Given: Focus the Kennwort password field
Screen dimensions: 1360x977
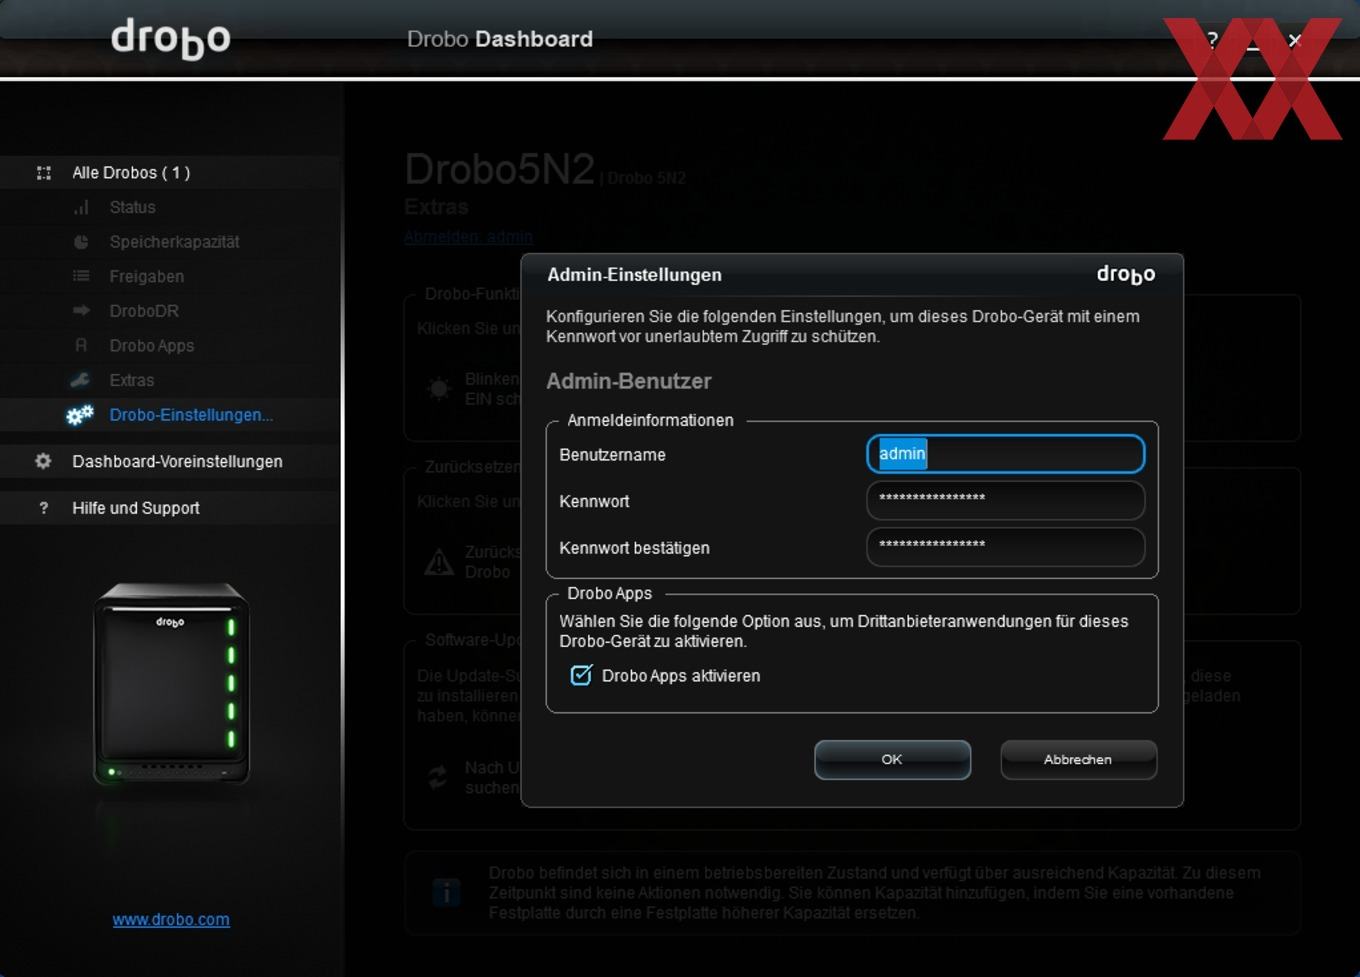Looking at the screenshot, I should (x=1005, y=500).
